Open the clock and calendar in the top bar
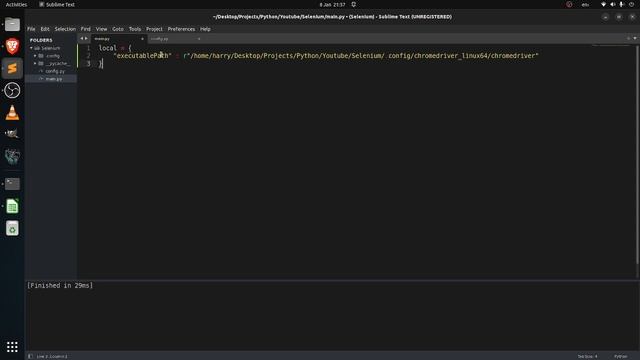640x360 pixels. [x=332, y=4]
